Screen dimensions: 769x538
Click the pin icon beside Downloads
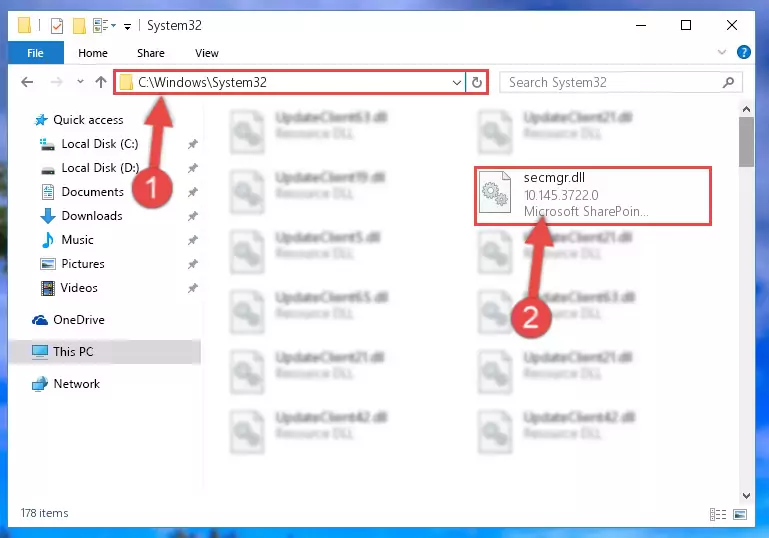(193, 216)
